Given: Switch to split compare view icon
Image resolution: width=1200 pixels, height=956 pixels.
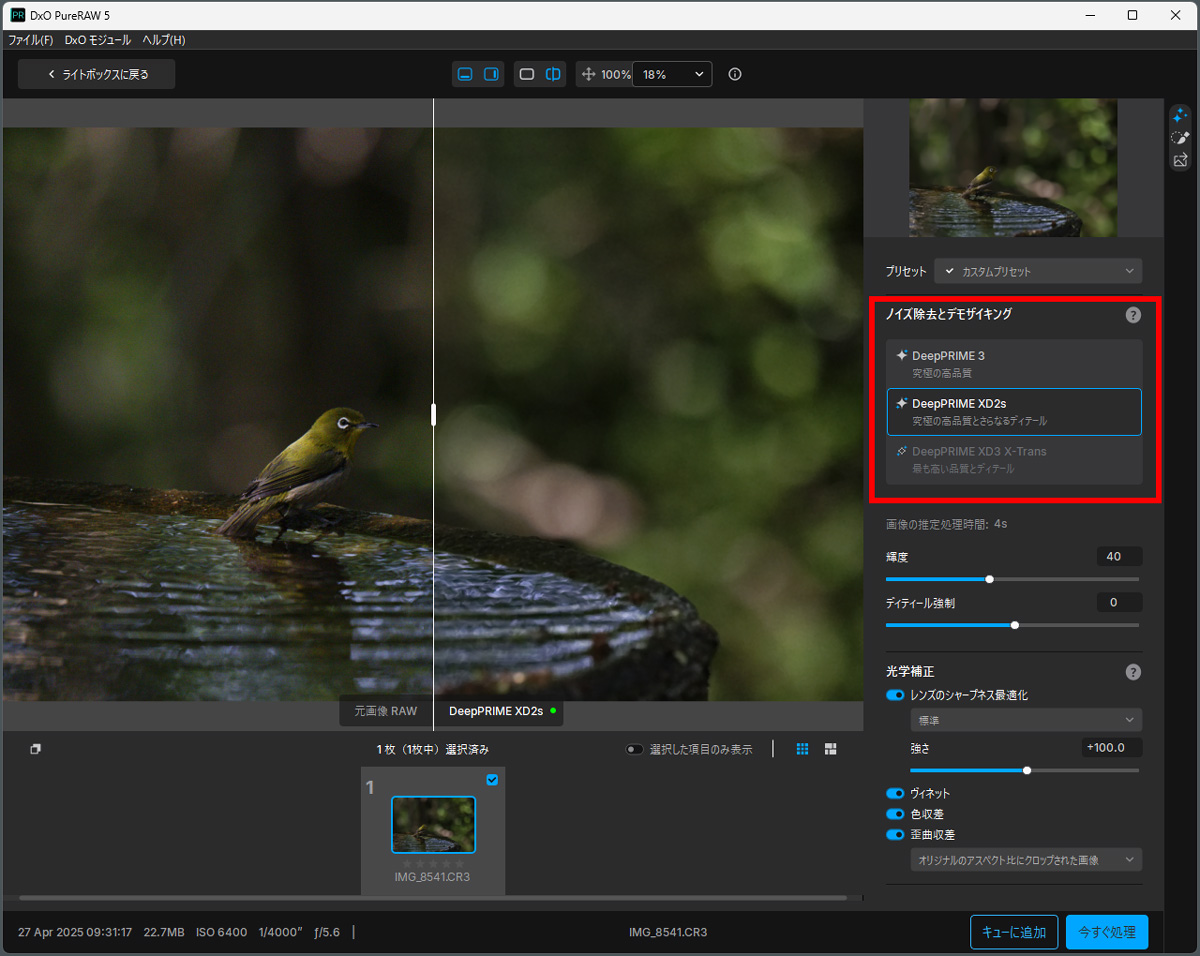Looking at the screenshot, I should 553,74.
